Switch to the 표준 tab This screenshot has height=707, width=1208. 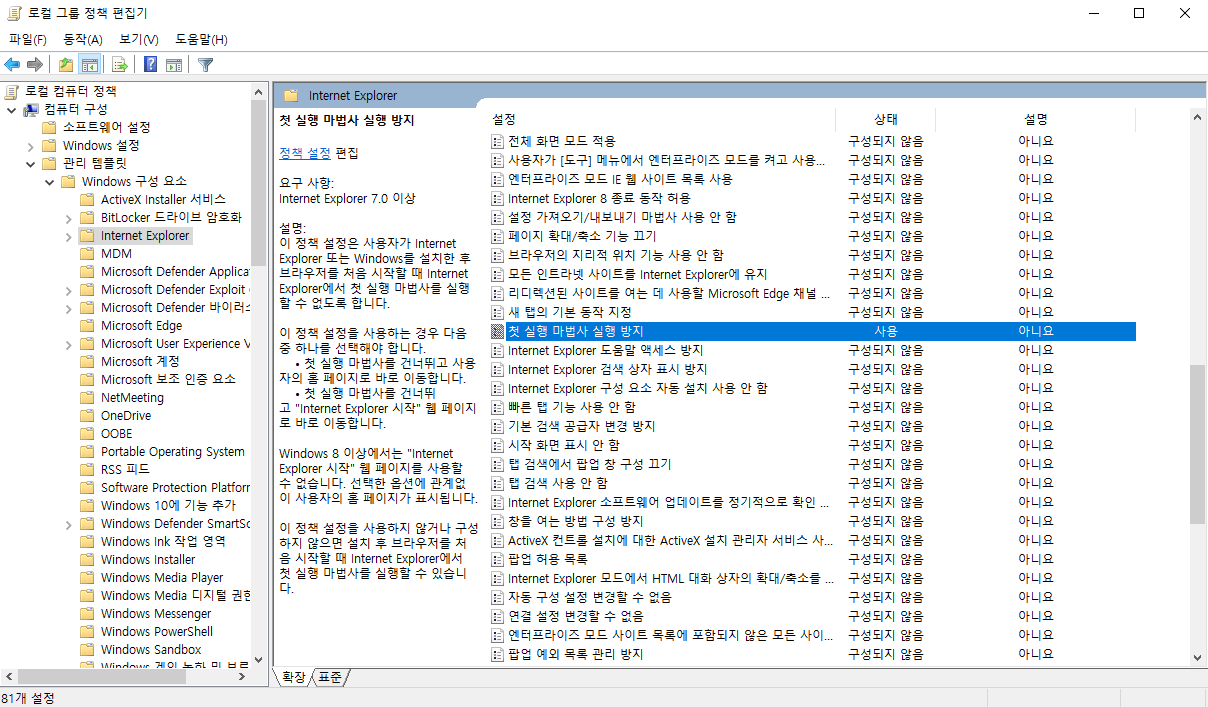coord(330,677)
